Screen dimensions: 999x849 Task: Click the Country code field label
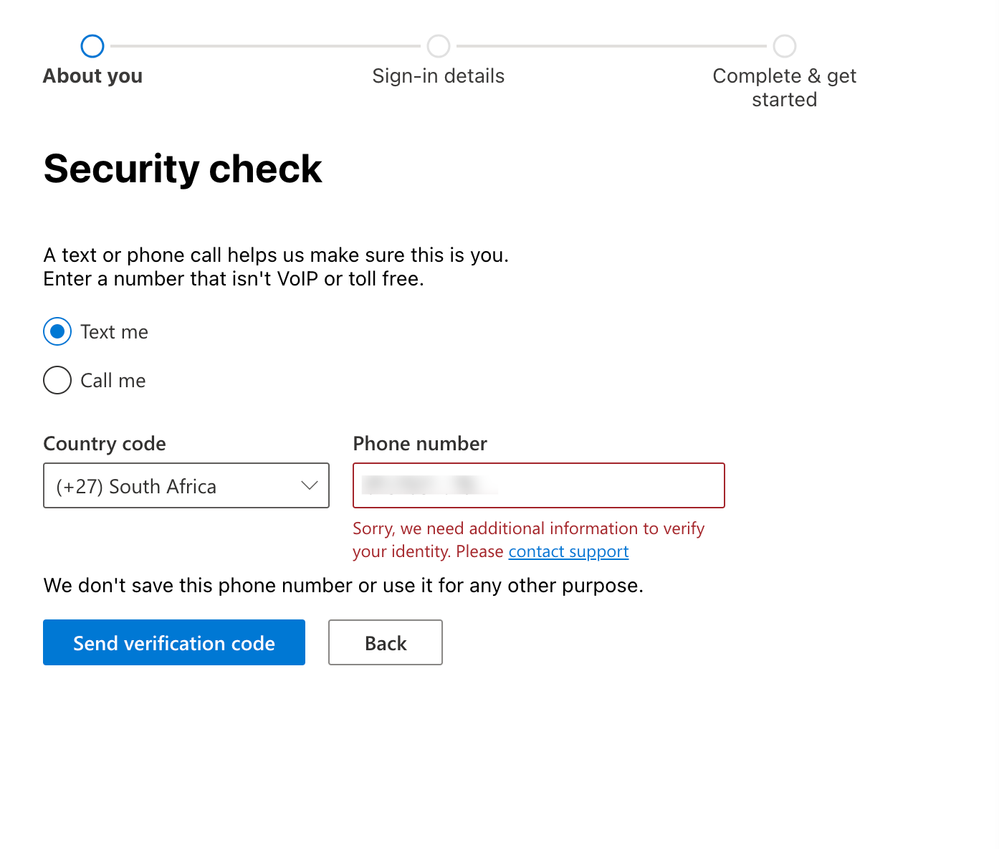coord(104,444)
